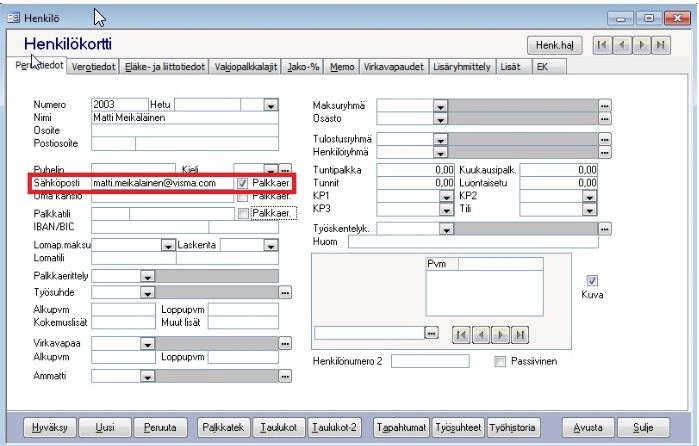Open the Tapahtumat button
The width and height of the screenshot is (699, 446).
(401, 428)
